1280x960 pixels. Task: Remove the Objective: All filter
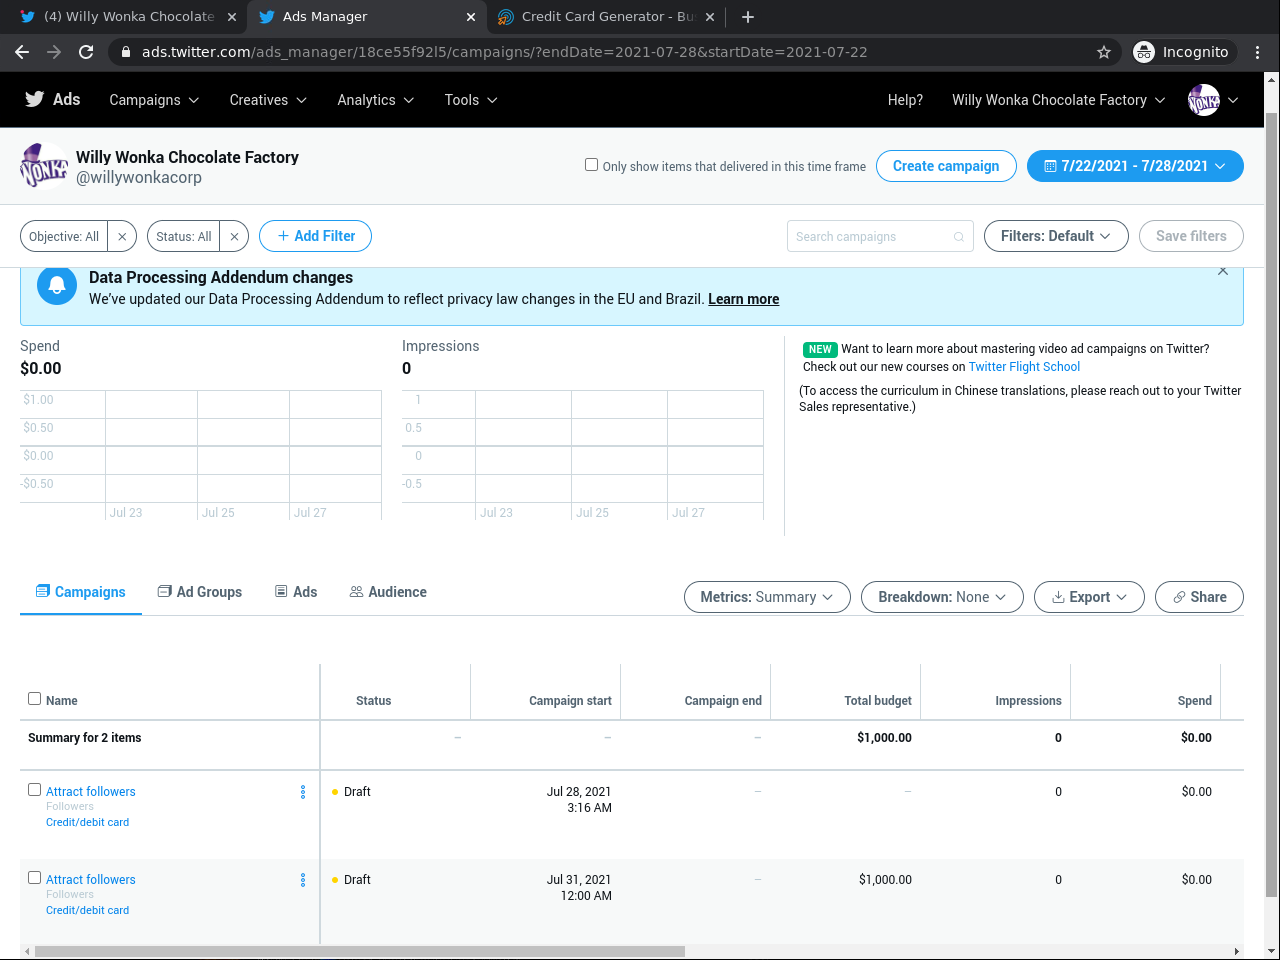click(122, 236)
